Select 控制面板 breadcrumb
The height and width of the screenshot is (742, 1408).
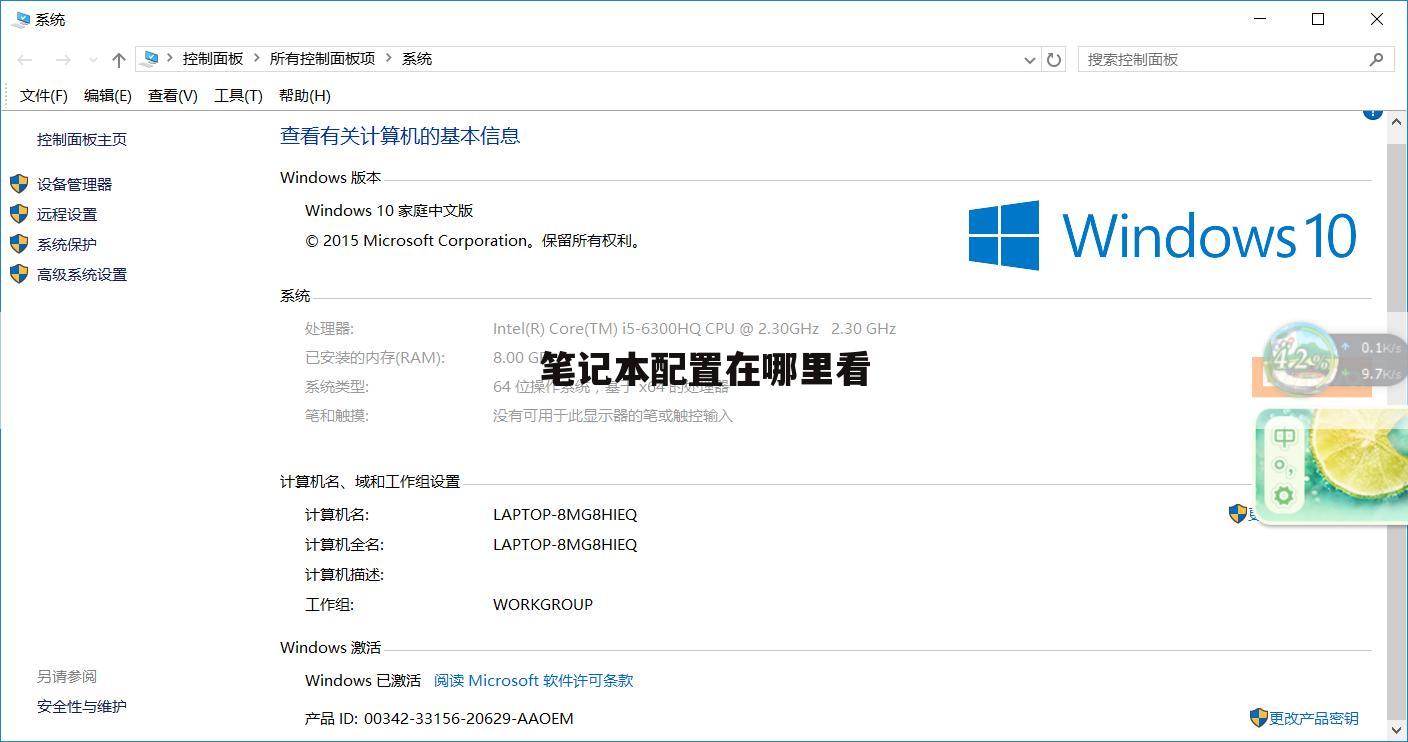click(x=213, y=59)
